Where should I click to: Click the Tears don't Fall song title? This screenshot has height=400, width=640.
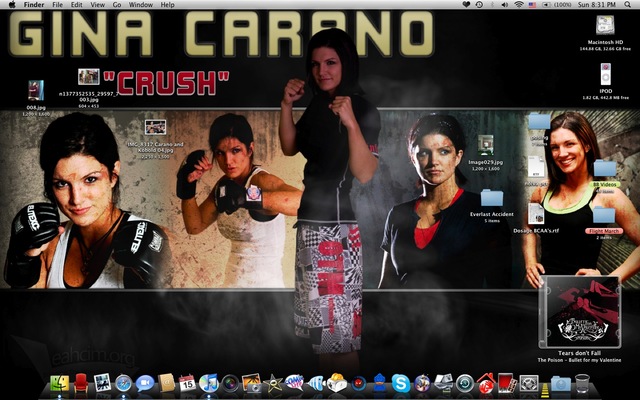(x=580, y=353)
